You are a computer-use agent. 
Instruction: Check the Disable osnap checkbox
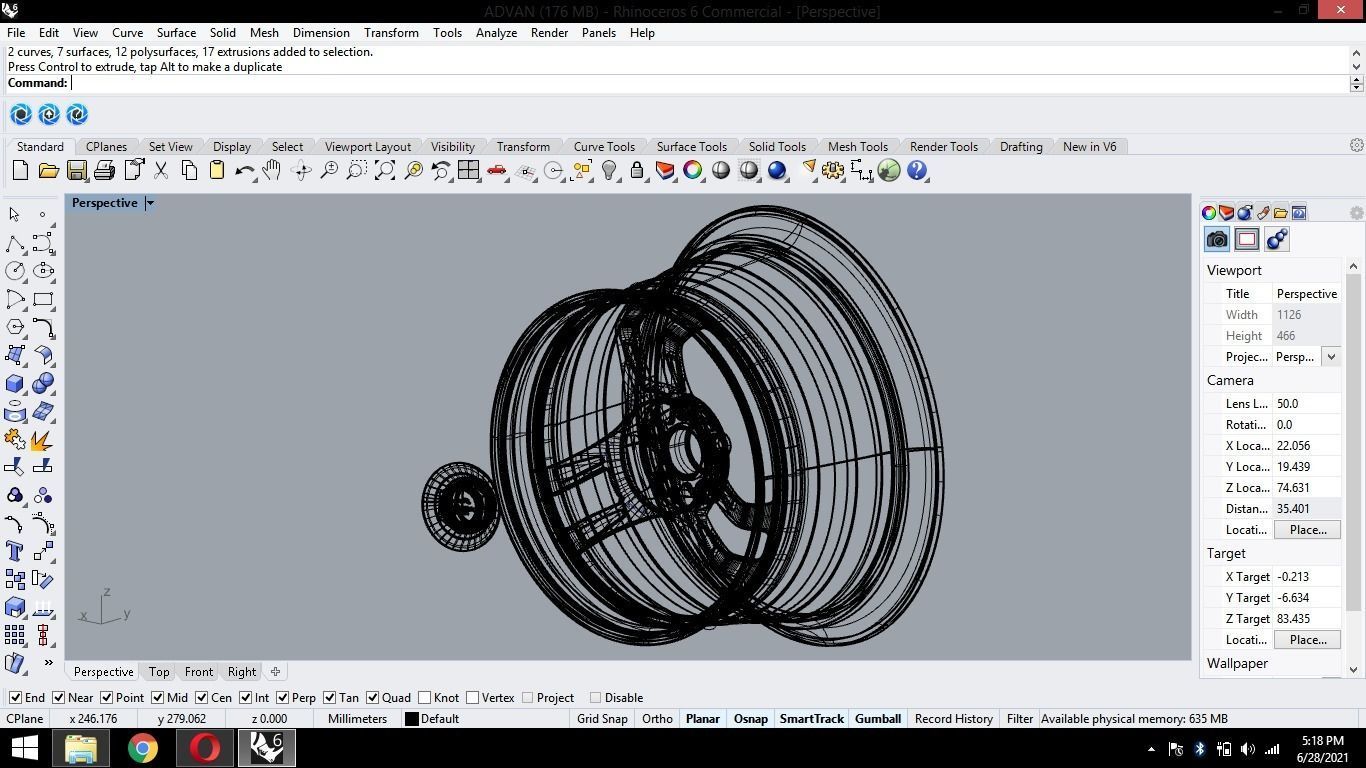click(595, 698)
